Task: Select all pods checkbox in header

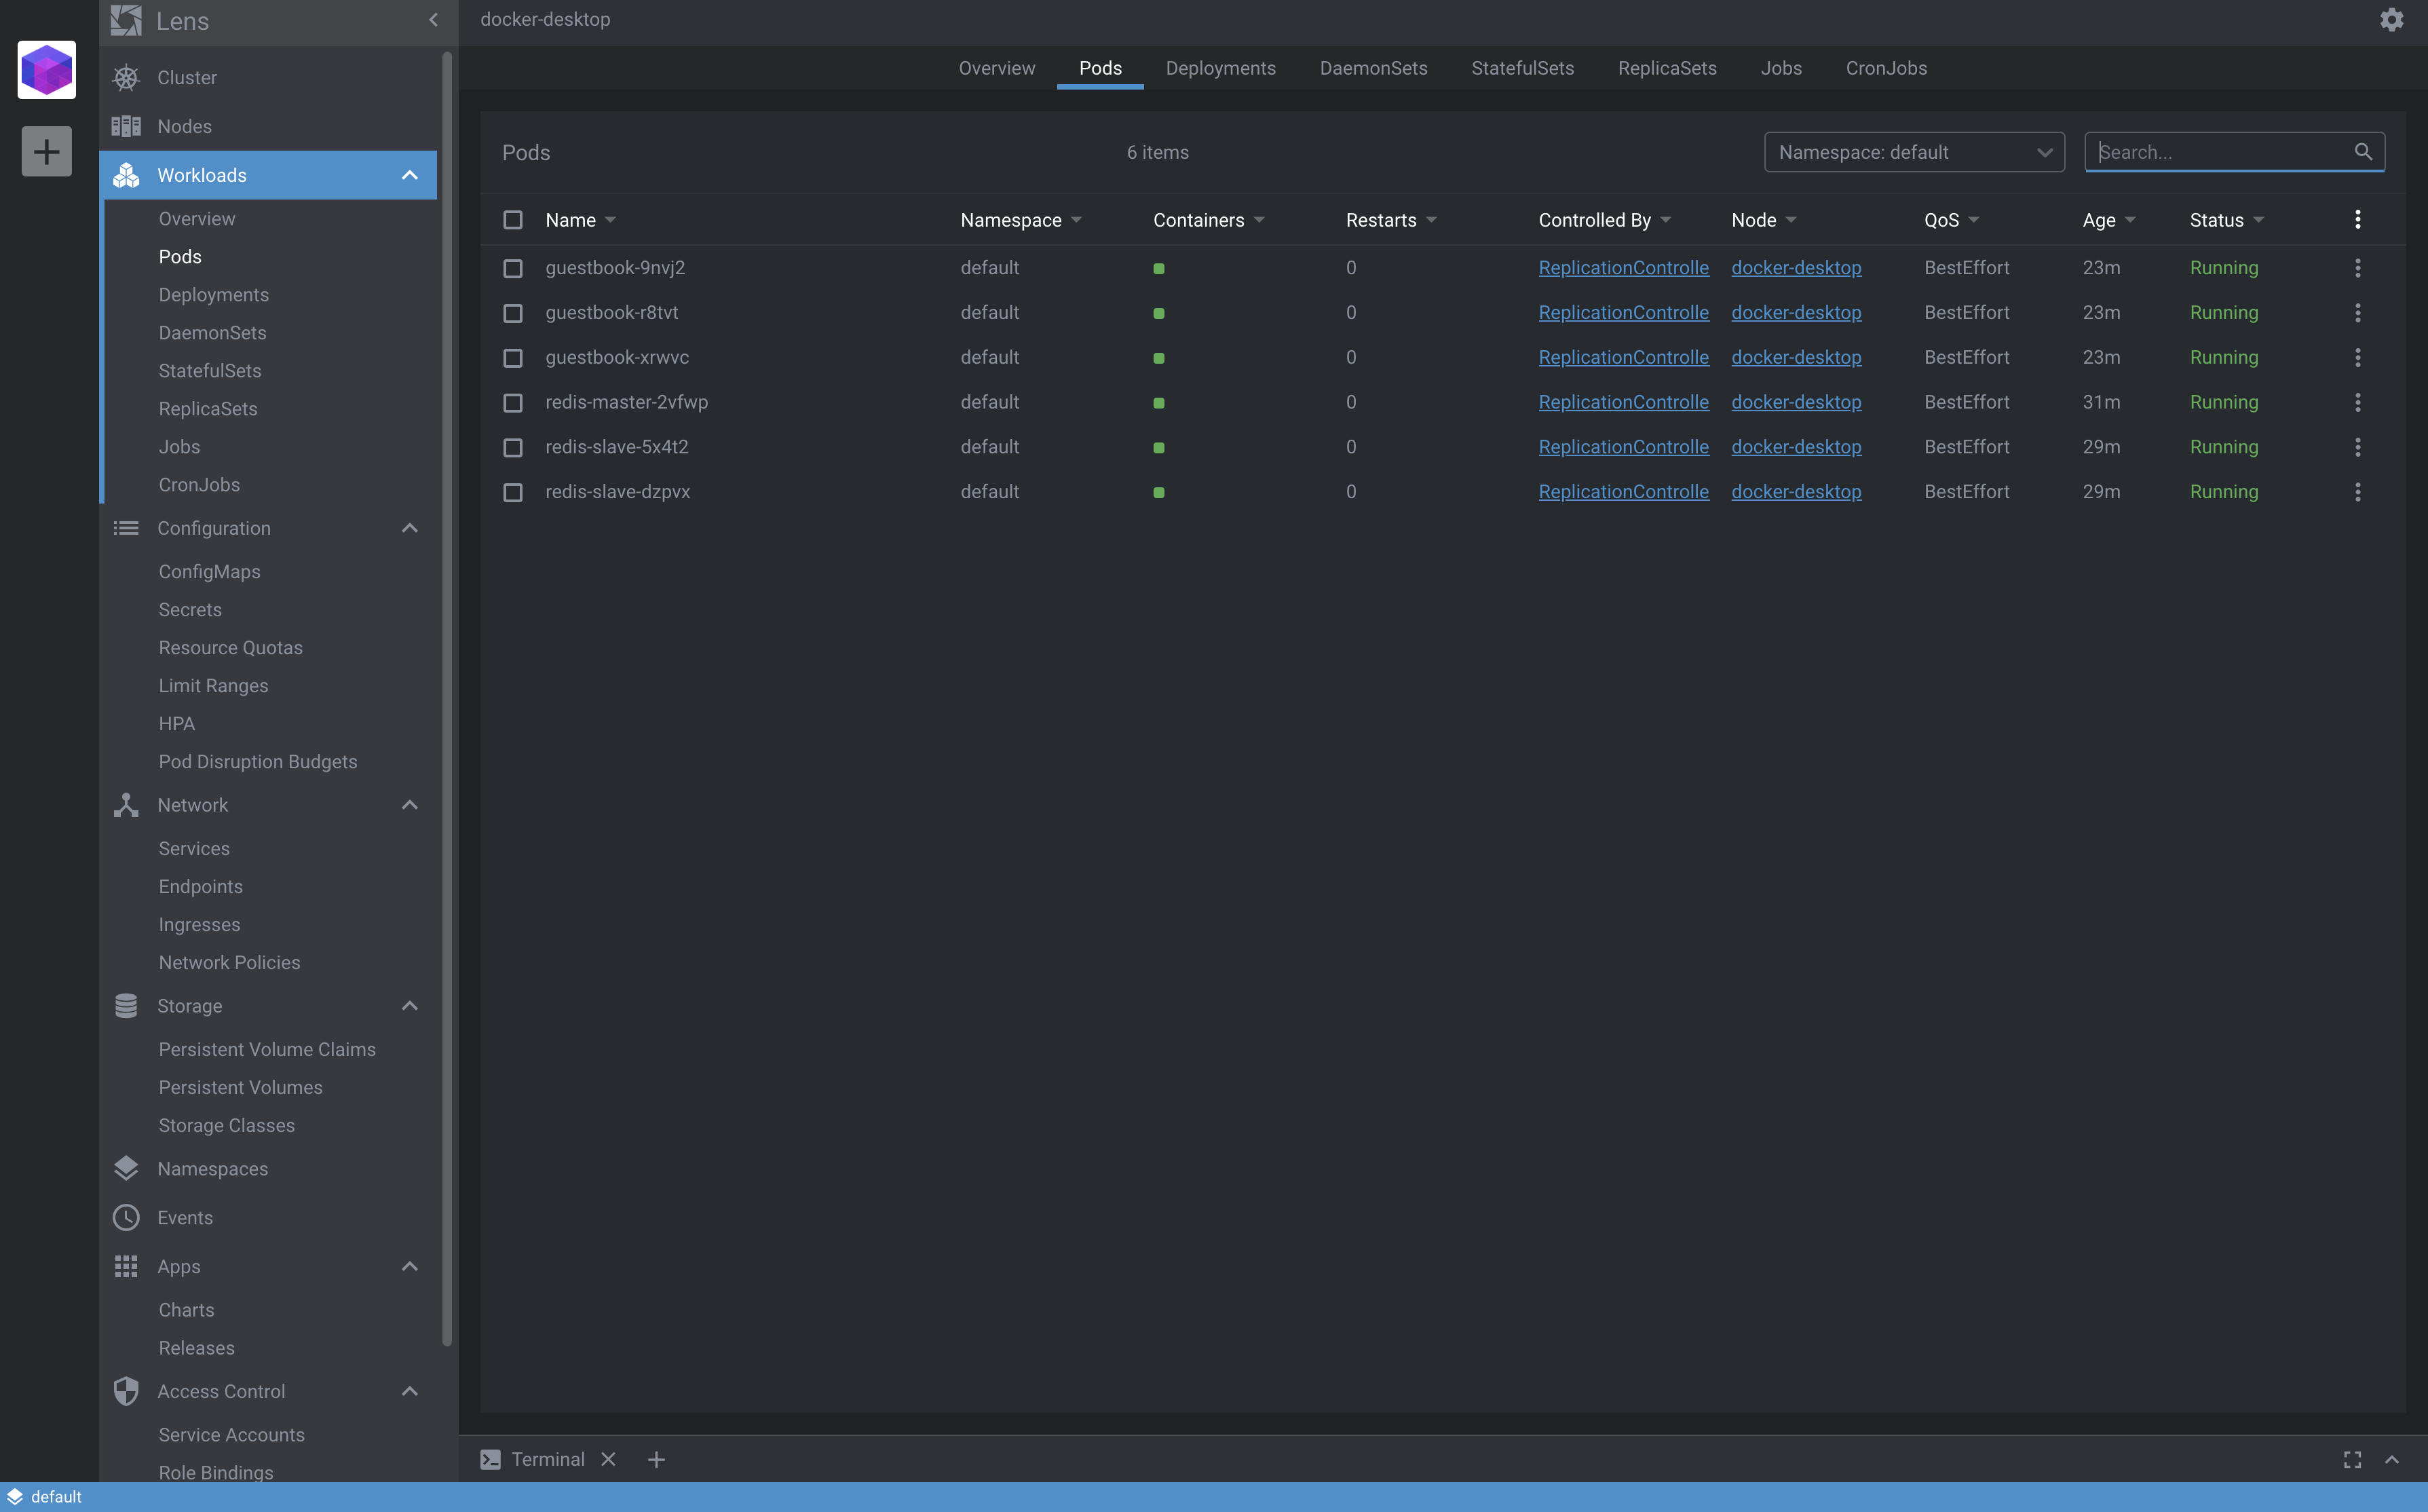Action: pos(513,219)
